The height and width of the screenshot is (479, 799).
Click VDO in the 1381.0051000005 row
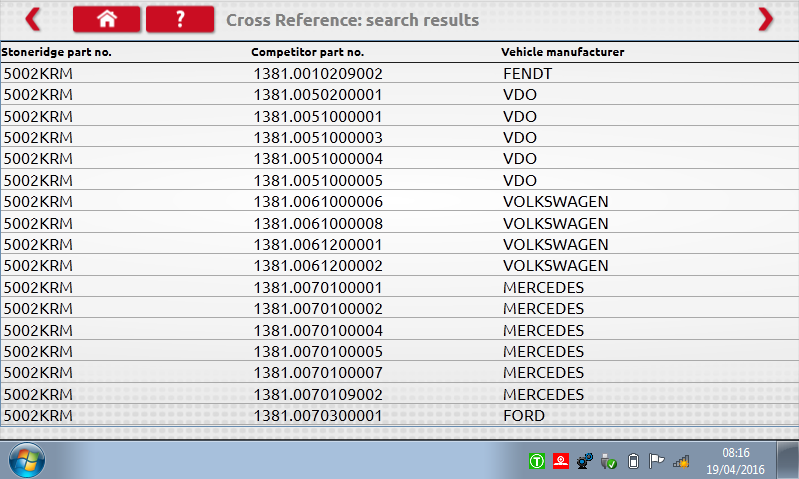520,180
